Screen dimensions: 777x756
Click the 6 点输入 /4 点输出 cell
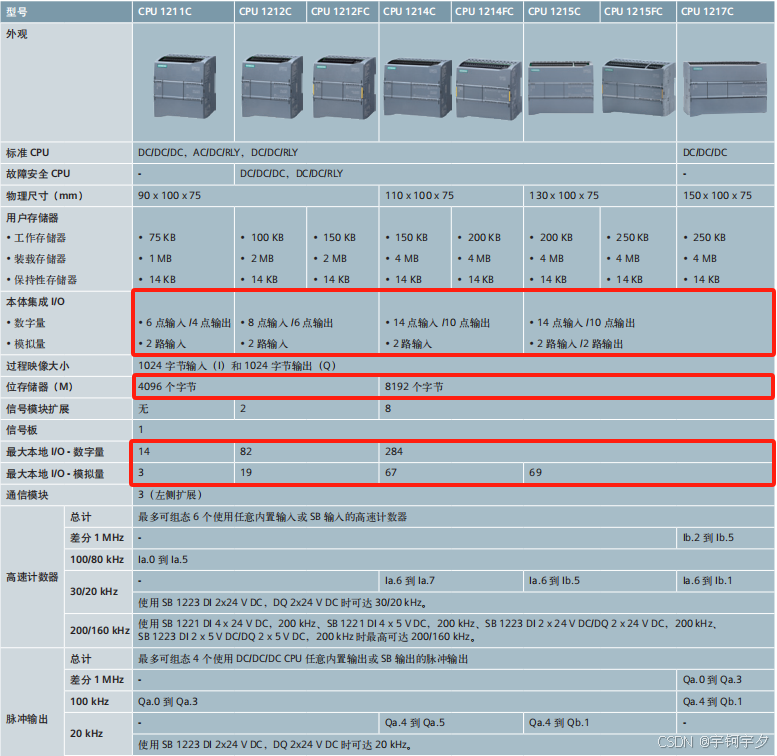pos(188,323)
